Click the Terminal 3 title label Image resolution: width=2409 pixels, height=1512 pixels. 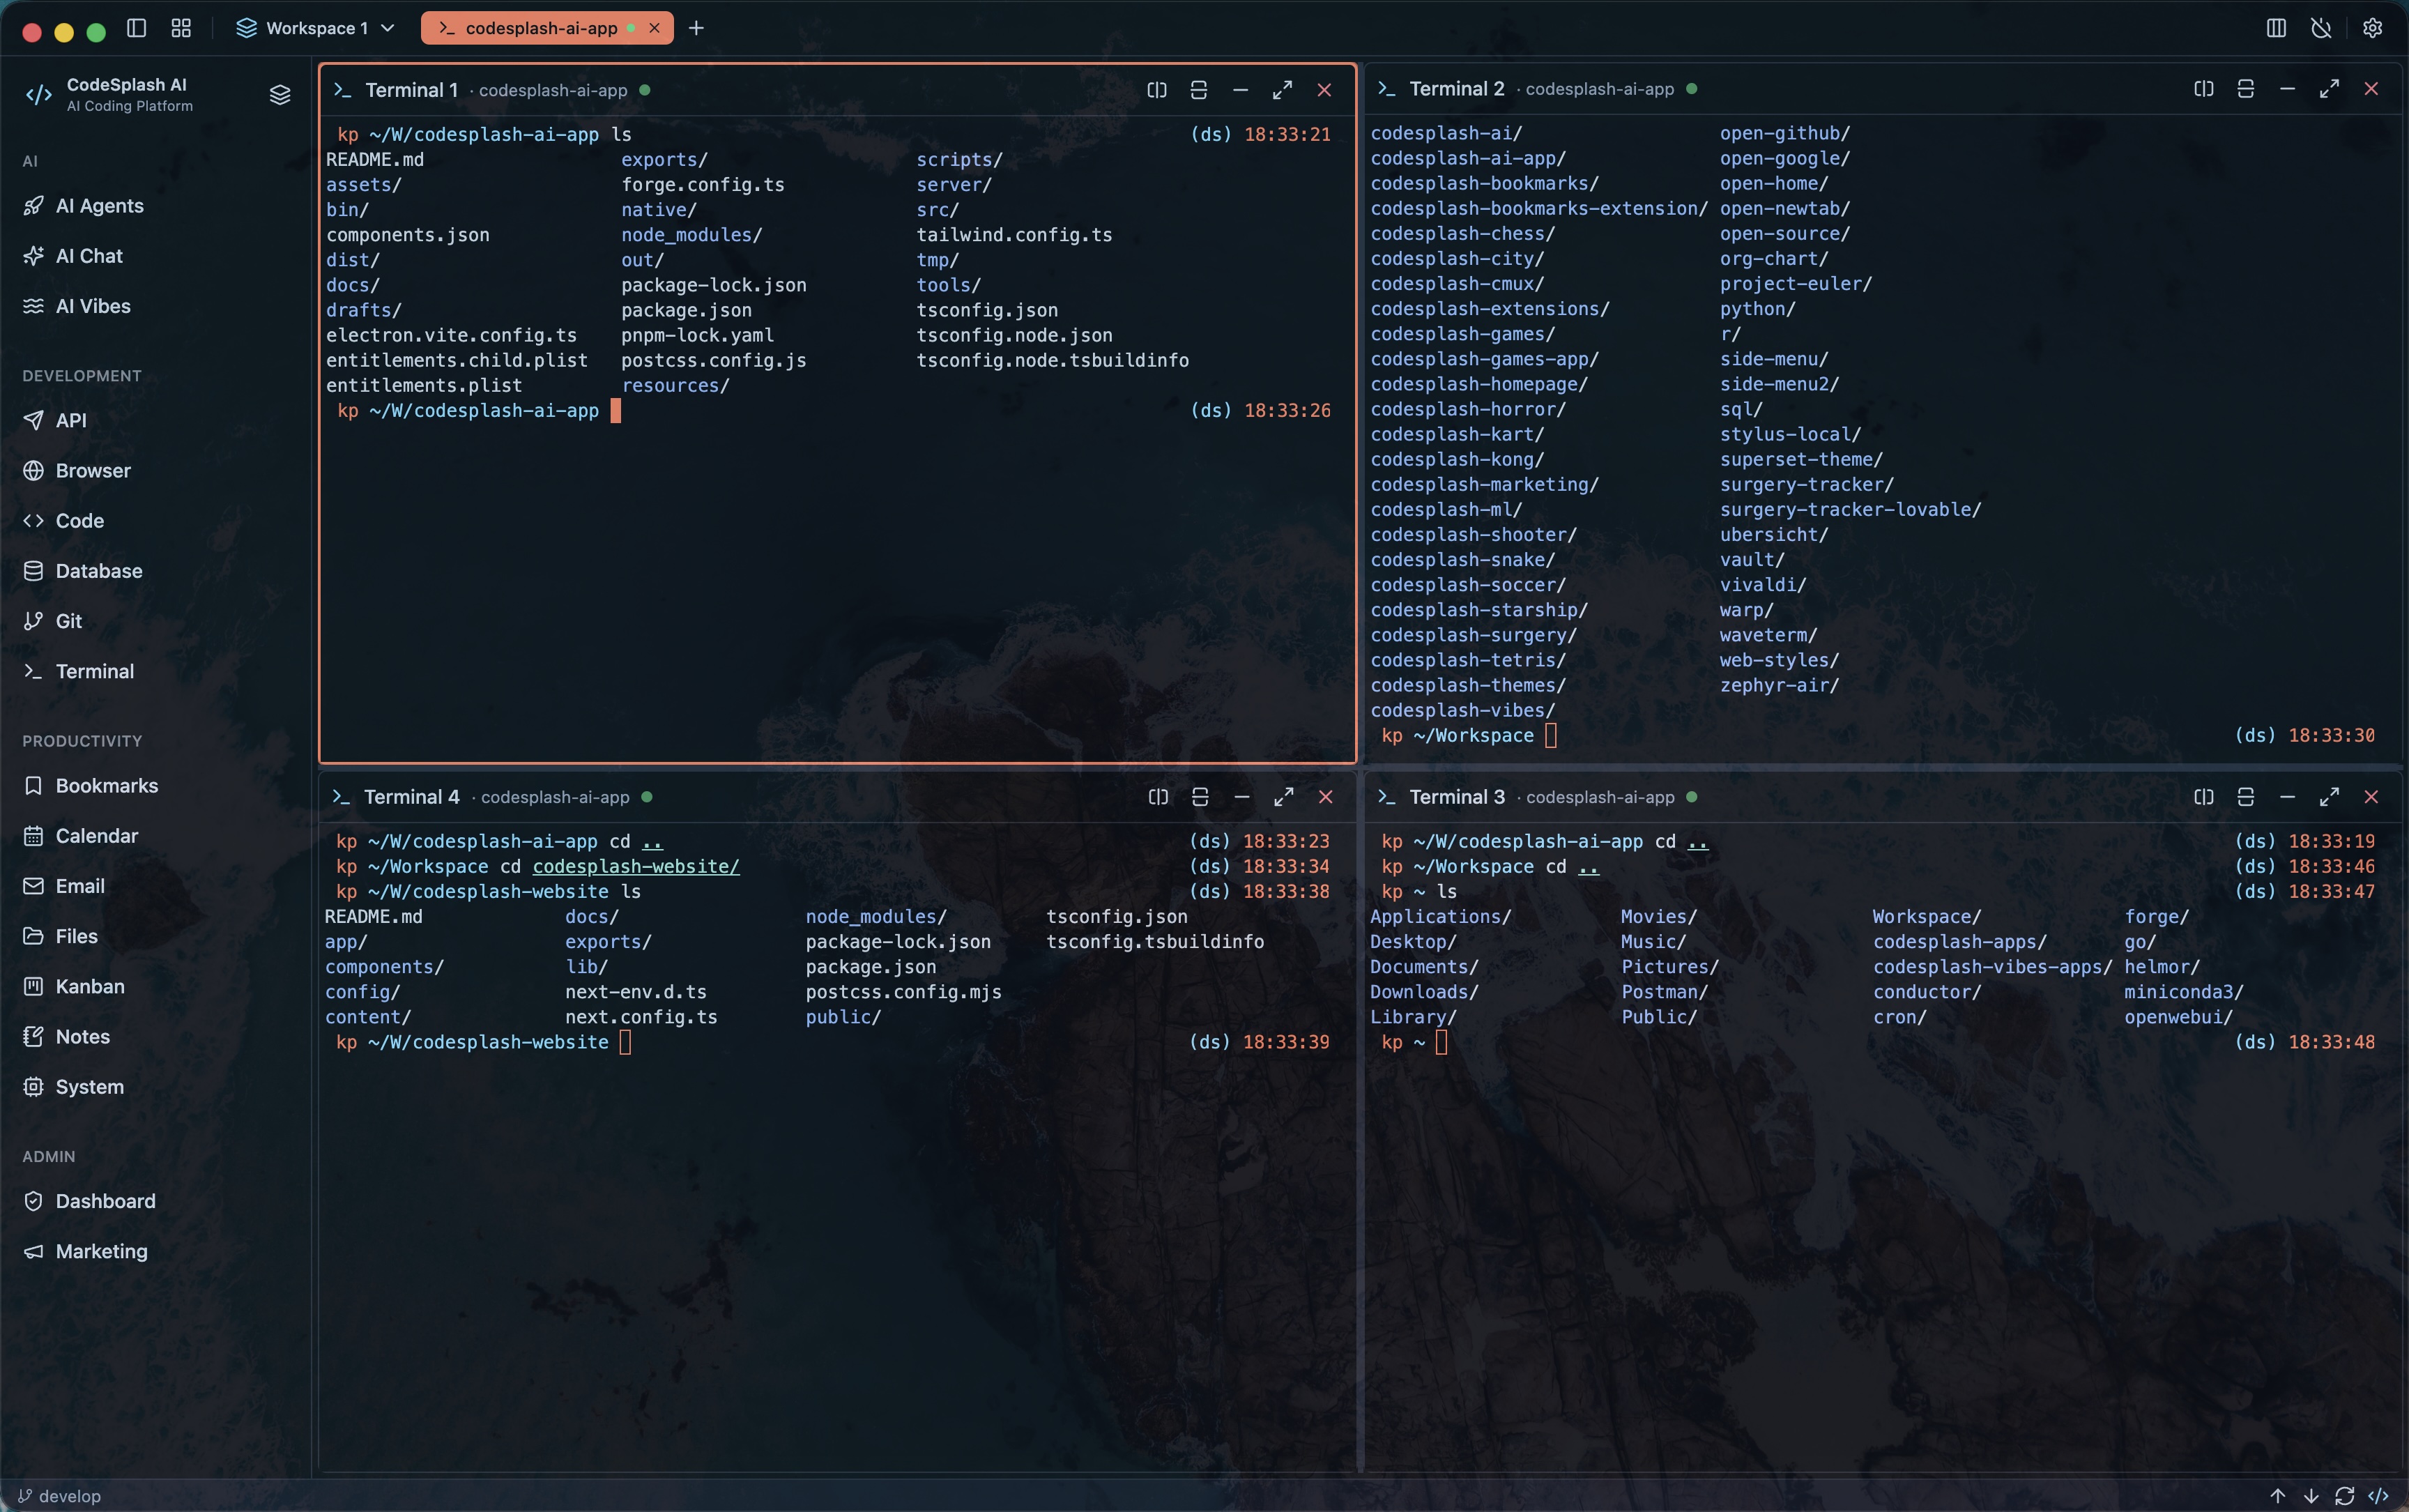pyautogui.click(x=1456, y=797)
